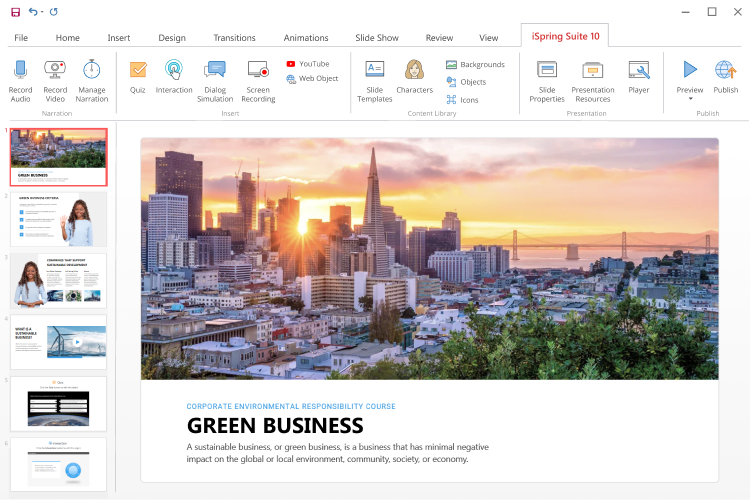Switch to the View tab
Screen dimensions: 750x500
[x=488, y=38]
